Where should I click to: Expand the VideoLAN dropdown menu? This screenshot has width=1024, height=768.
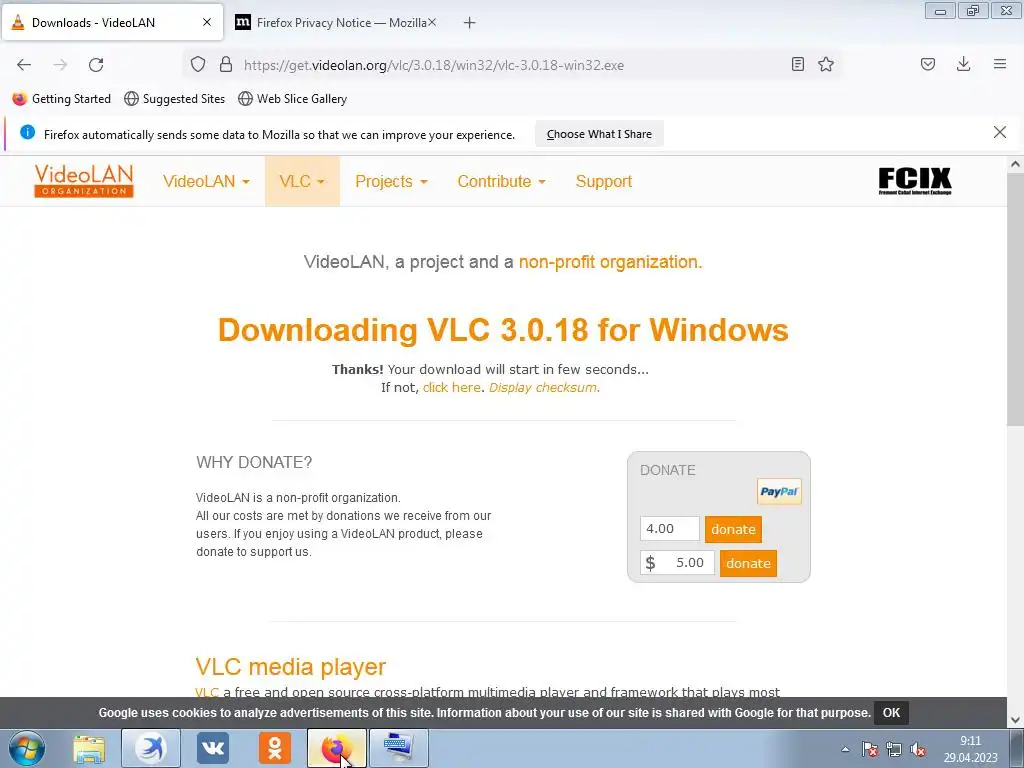[206, 182]
